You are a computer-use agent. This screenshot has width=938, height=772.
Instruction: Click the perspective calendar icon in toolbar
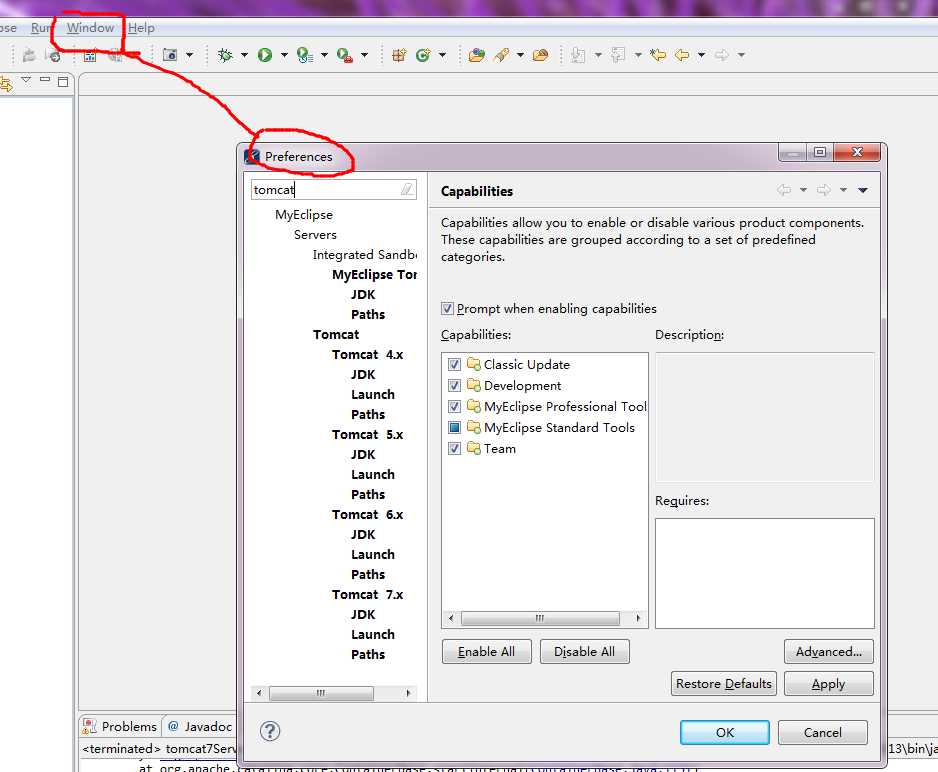(x=90, y=56)
